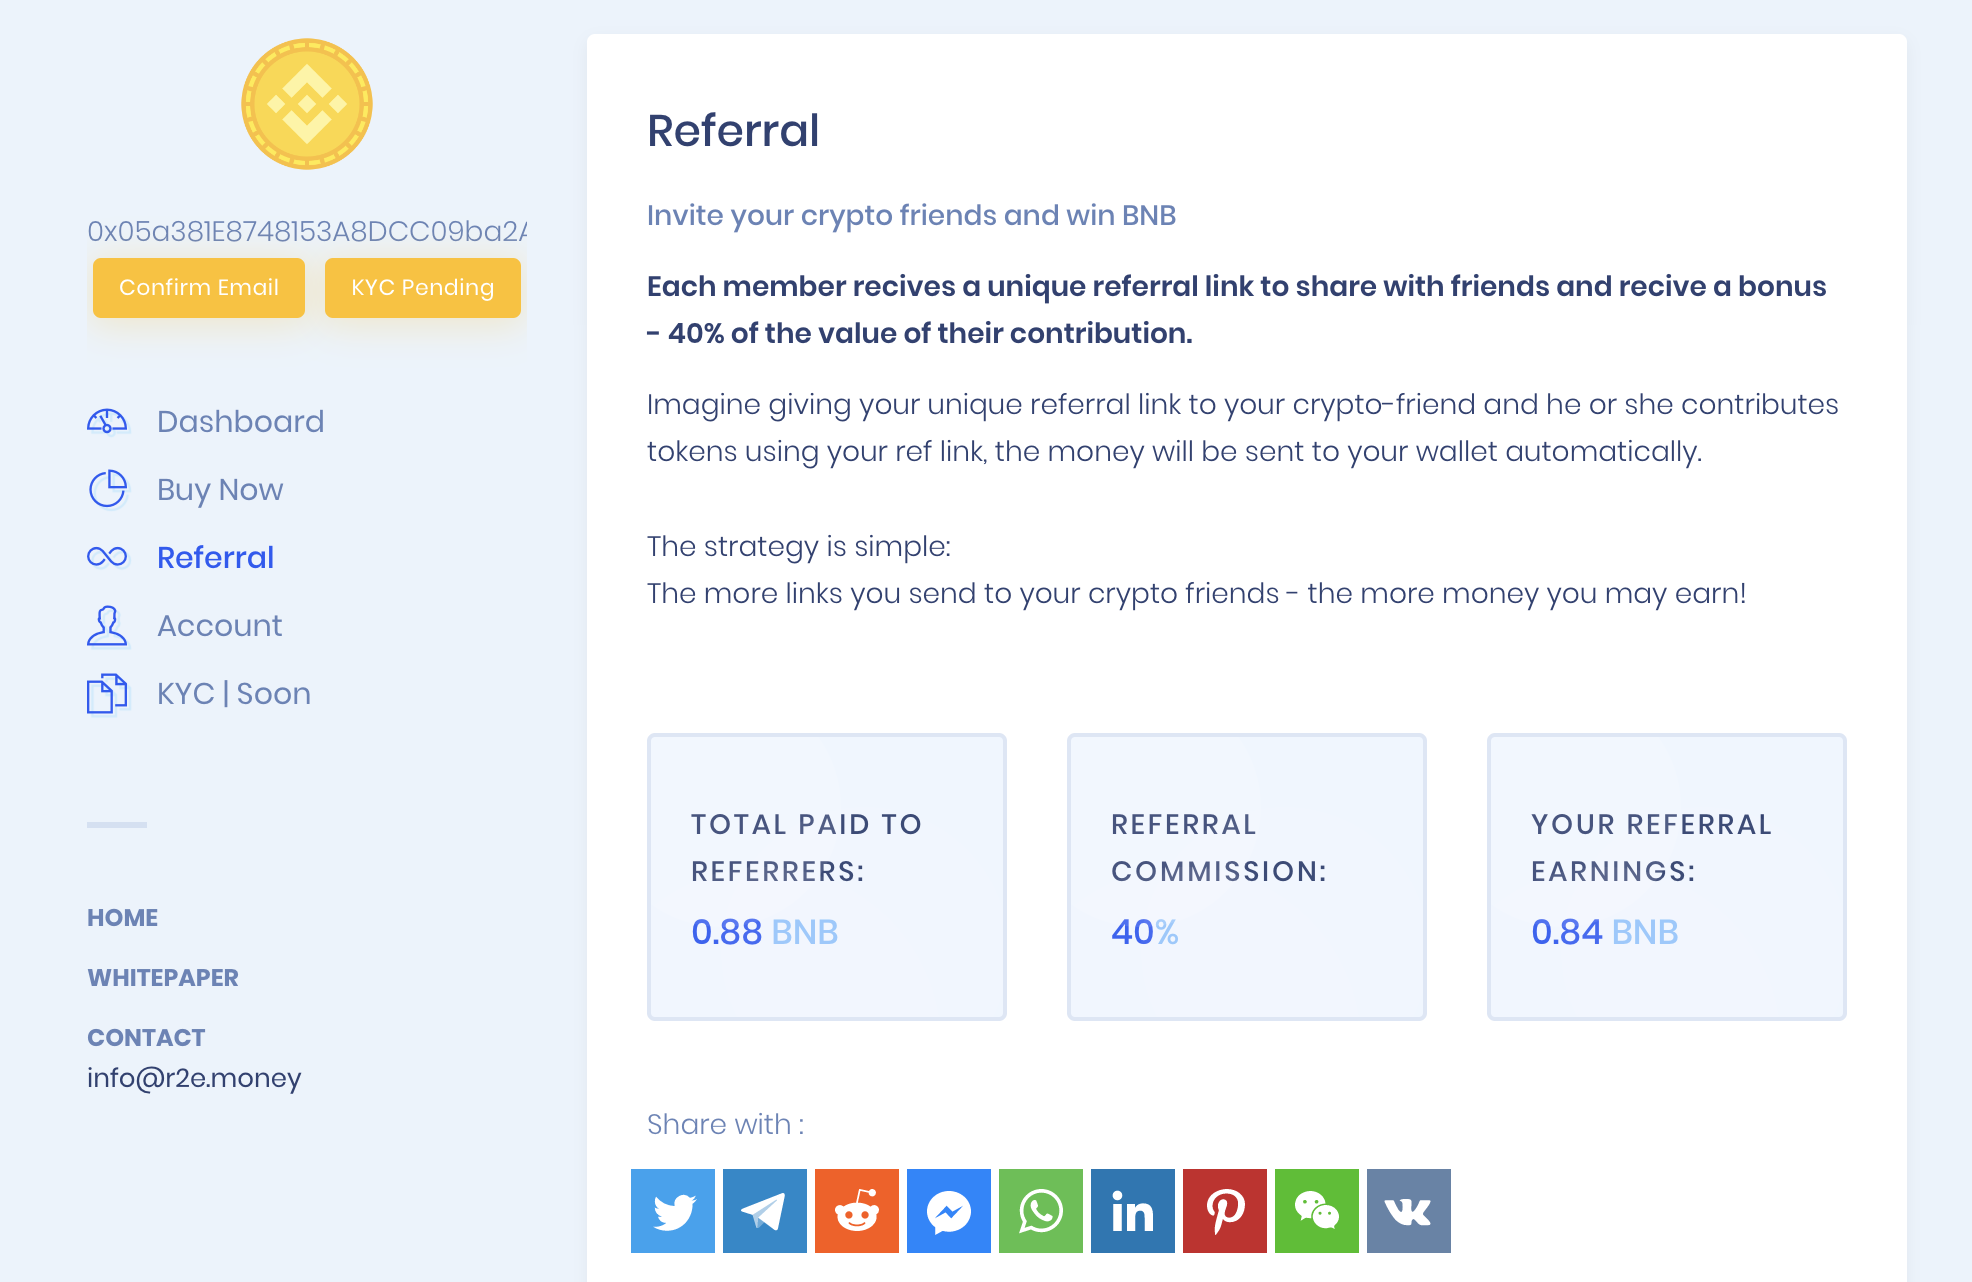Viewport: 1972px width, 1282px height.
Task: Open the Dashboard menu item
Action: (x=240, y=422)
